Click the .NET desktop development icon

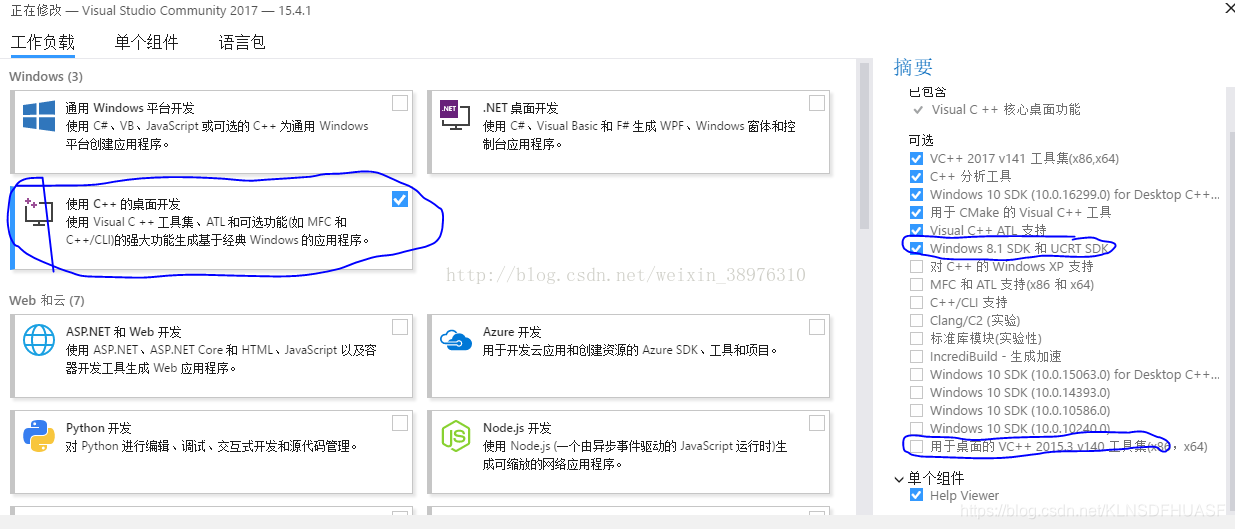(x=455, y=115)
